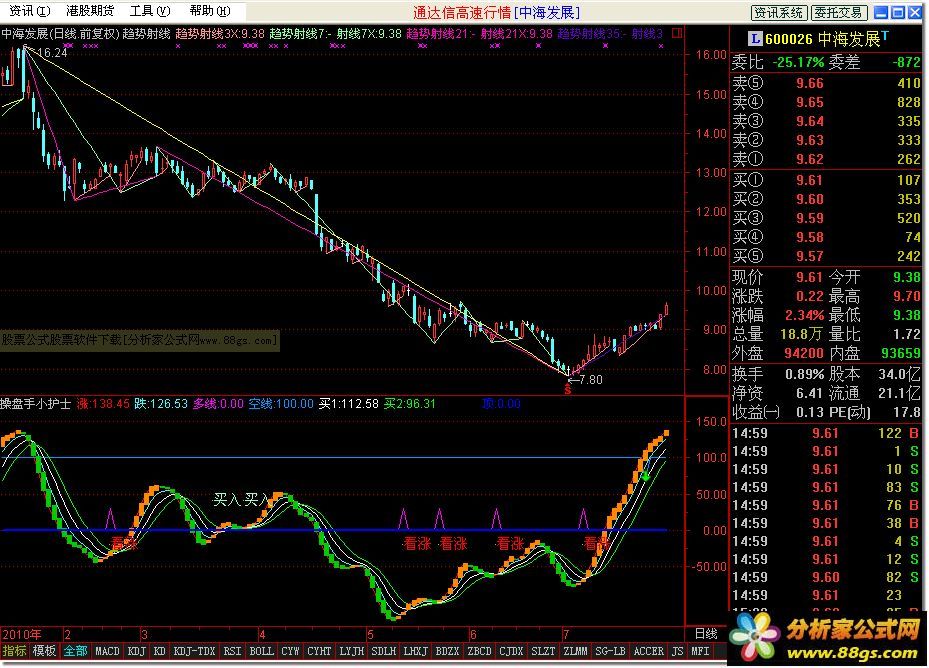Switch to the LYJH indicator tab
The height and width of the screenshot is (668, 929).
pyautogui.click(x=351, y=651)
